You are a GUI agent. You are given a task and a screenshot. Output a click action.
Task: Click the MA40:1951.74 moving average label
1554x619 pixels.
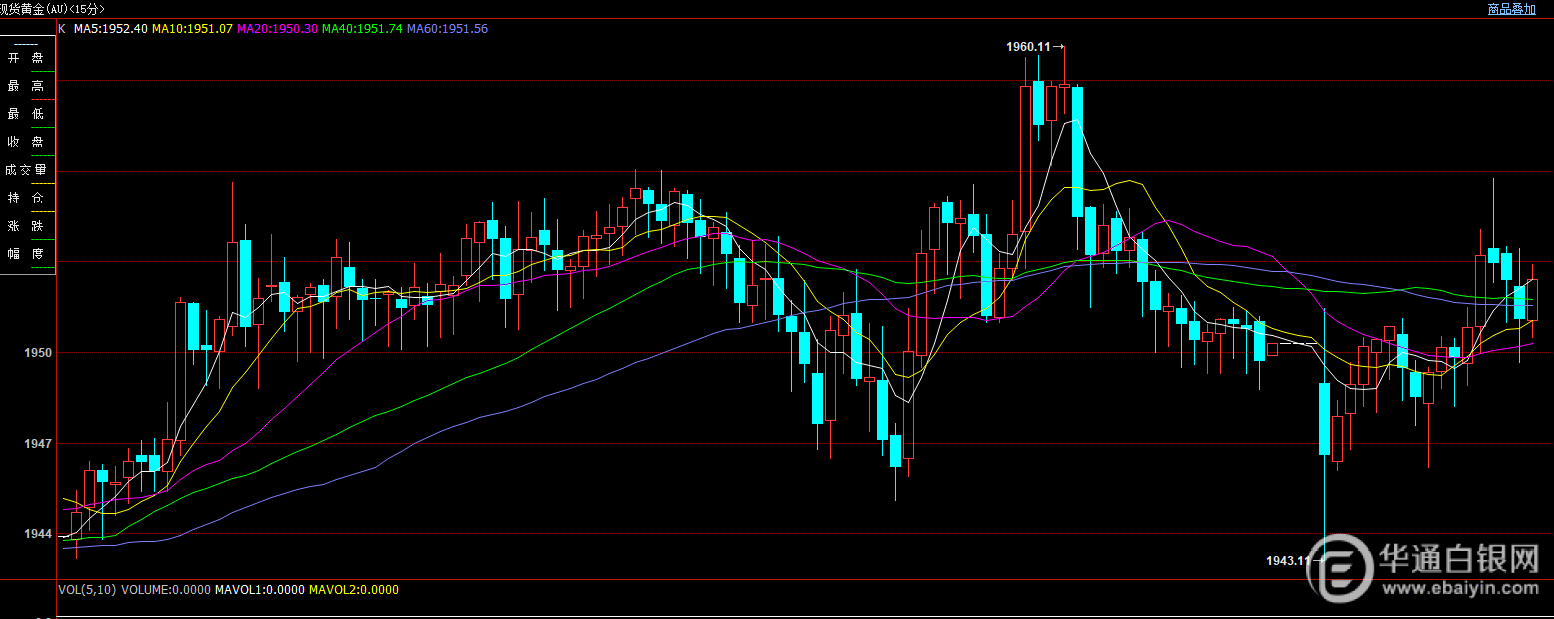[362, 29]
